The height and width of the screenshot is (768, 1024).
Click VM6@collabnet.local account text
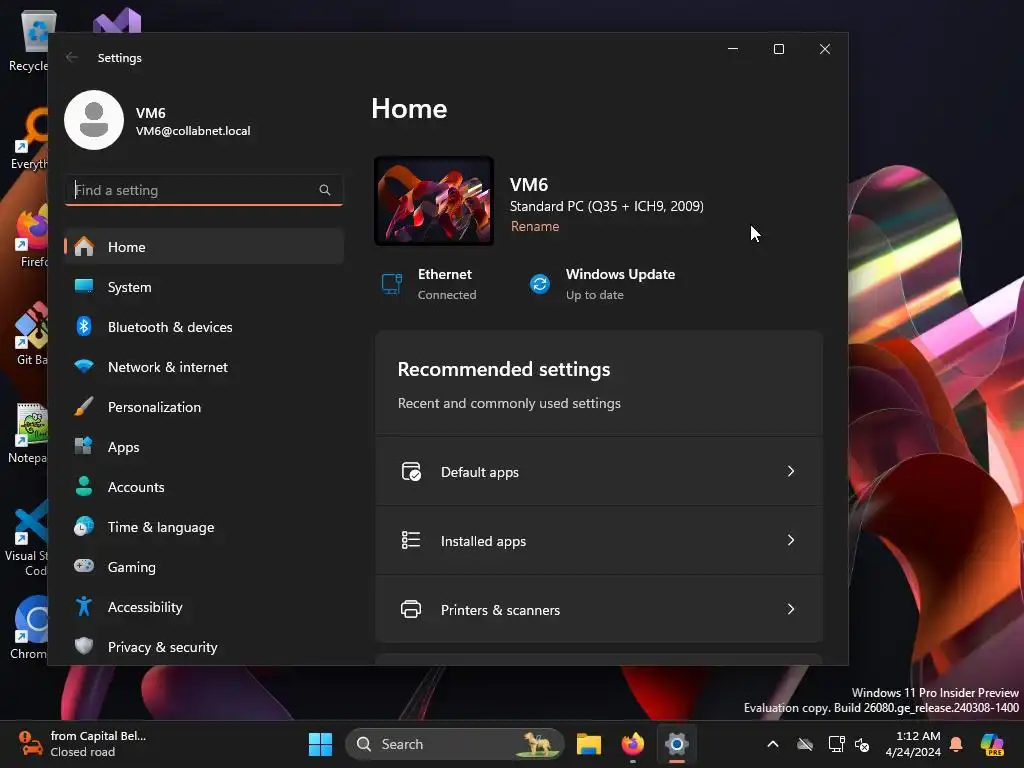[x=193, y=131]
